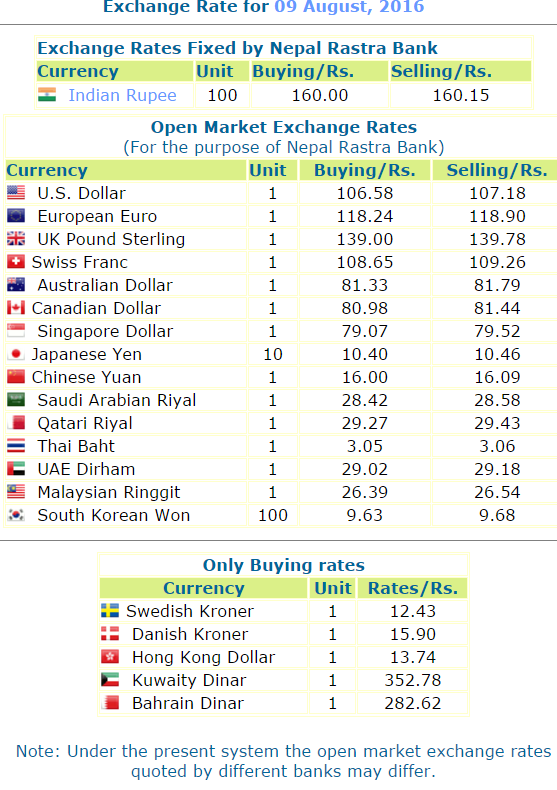Select the U.S. Dollar buying rate 106.58
Viewport: 557px width, 790px height.
365,193
